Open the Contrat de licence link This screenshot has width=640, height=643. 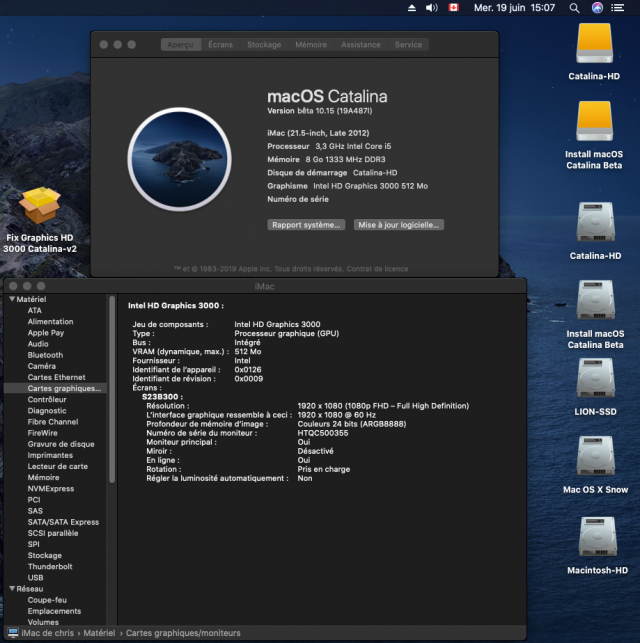(377, 269)
